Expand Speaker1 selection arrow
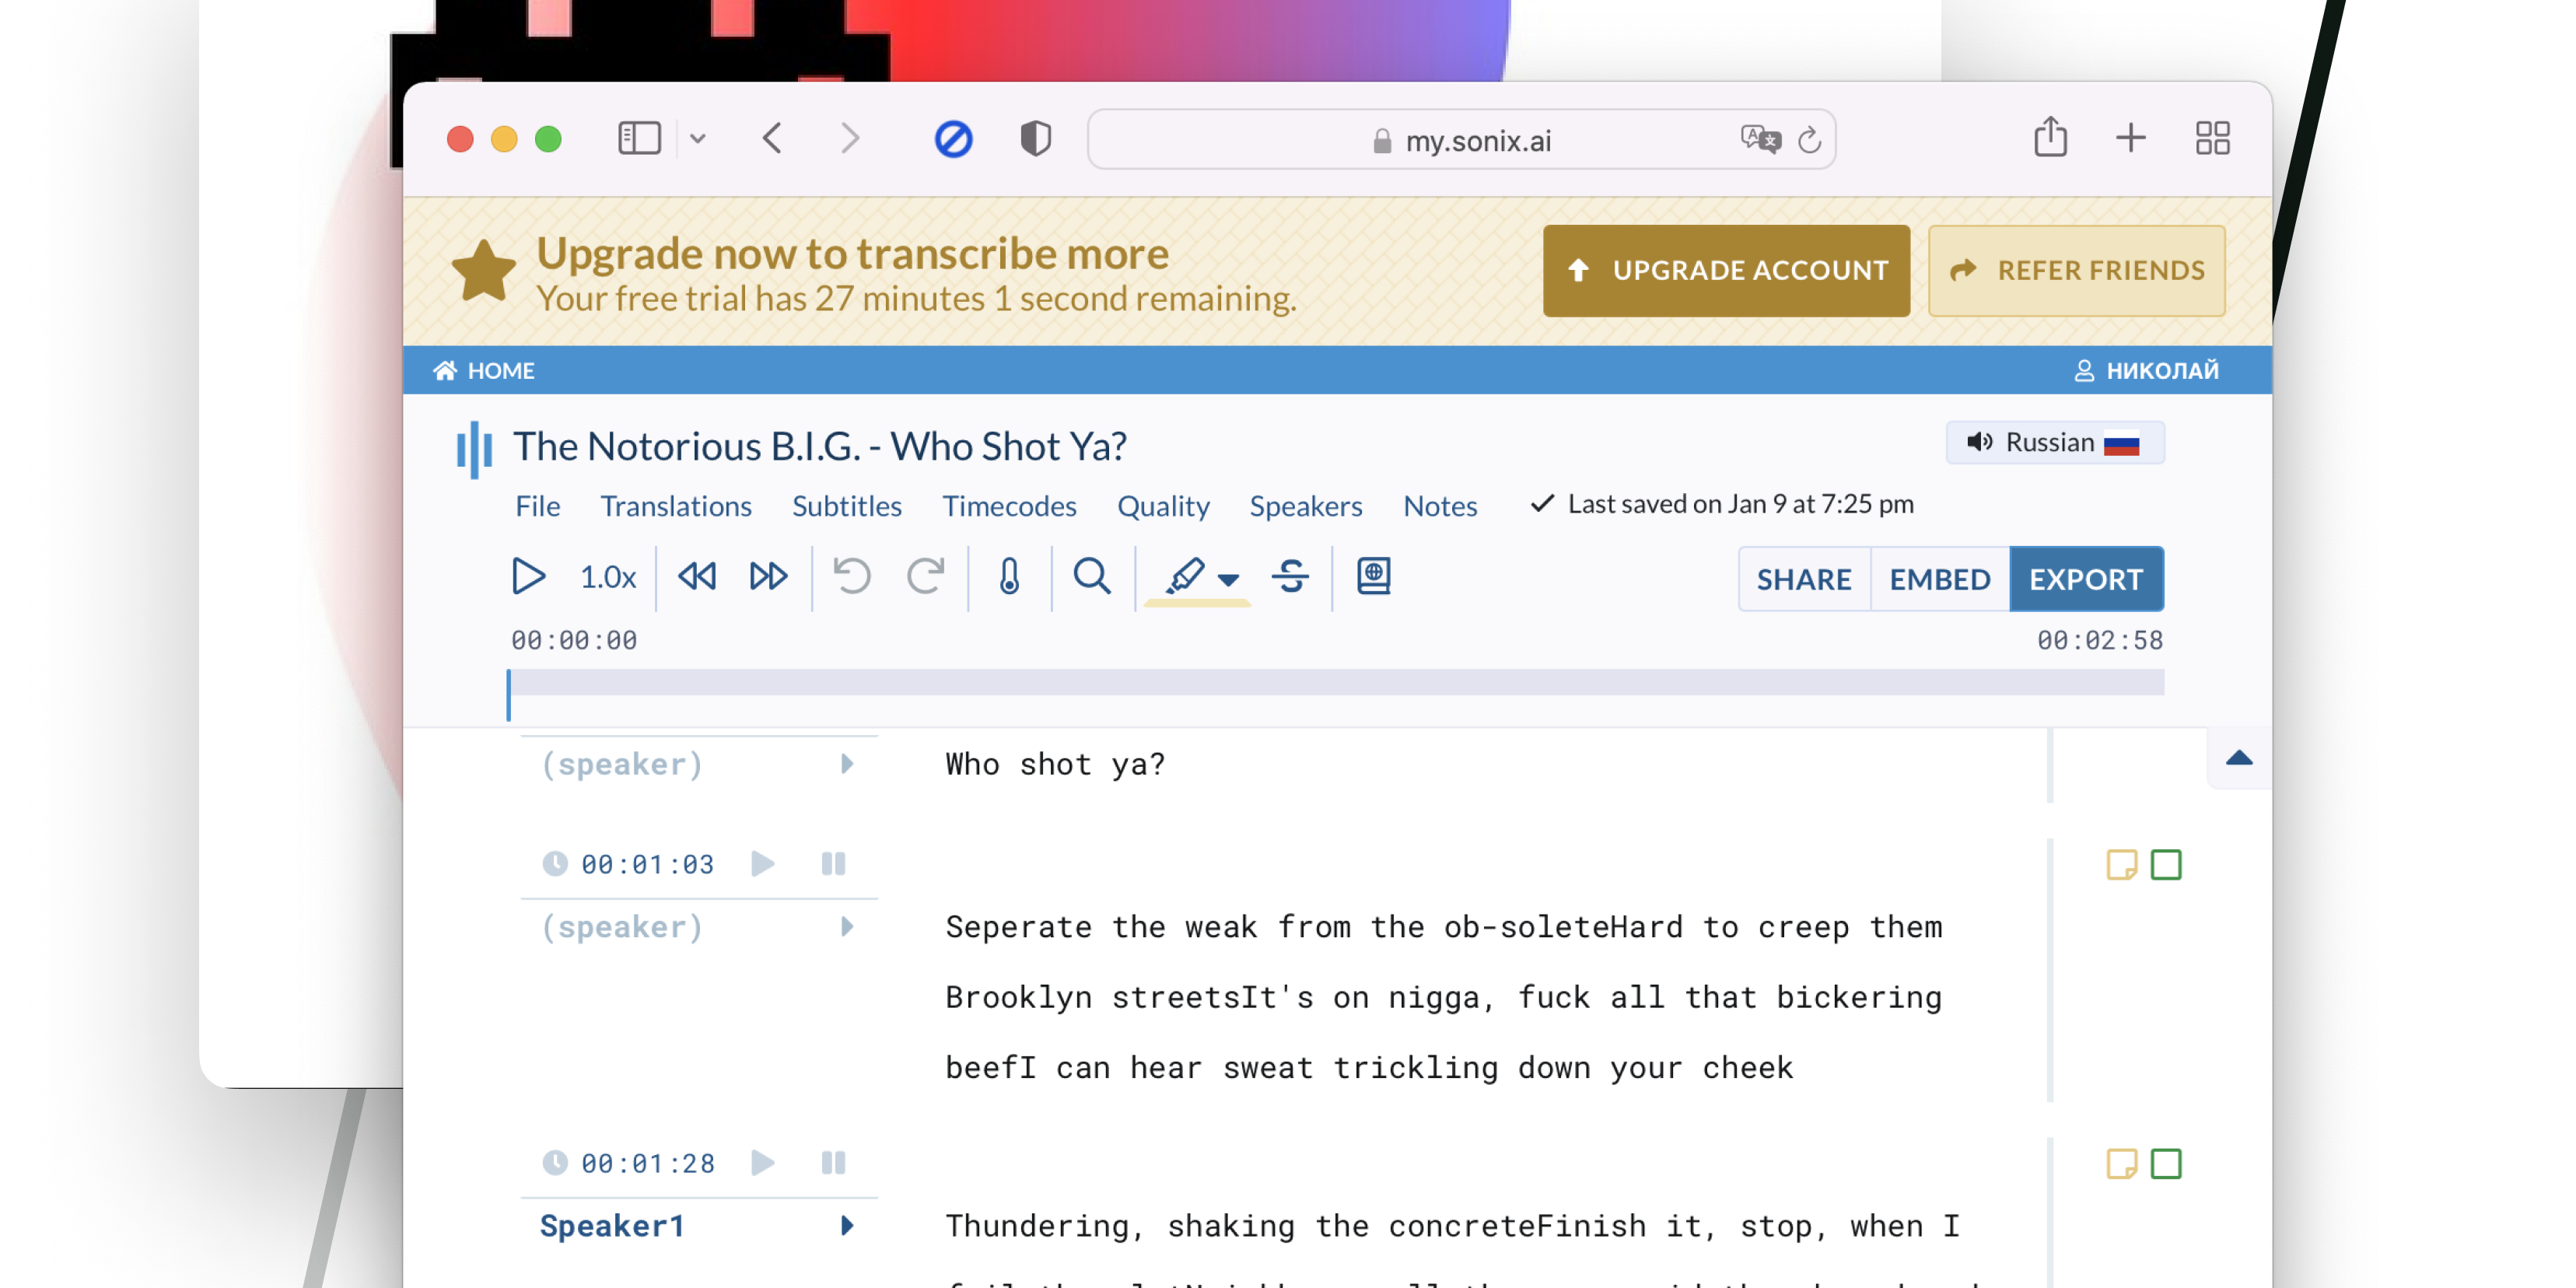 coord(847,1225)
